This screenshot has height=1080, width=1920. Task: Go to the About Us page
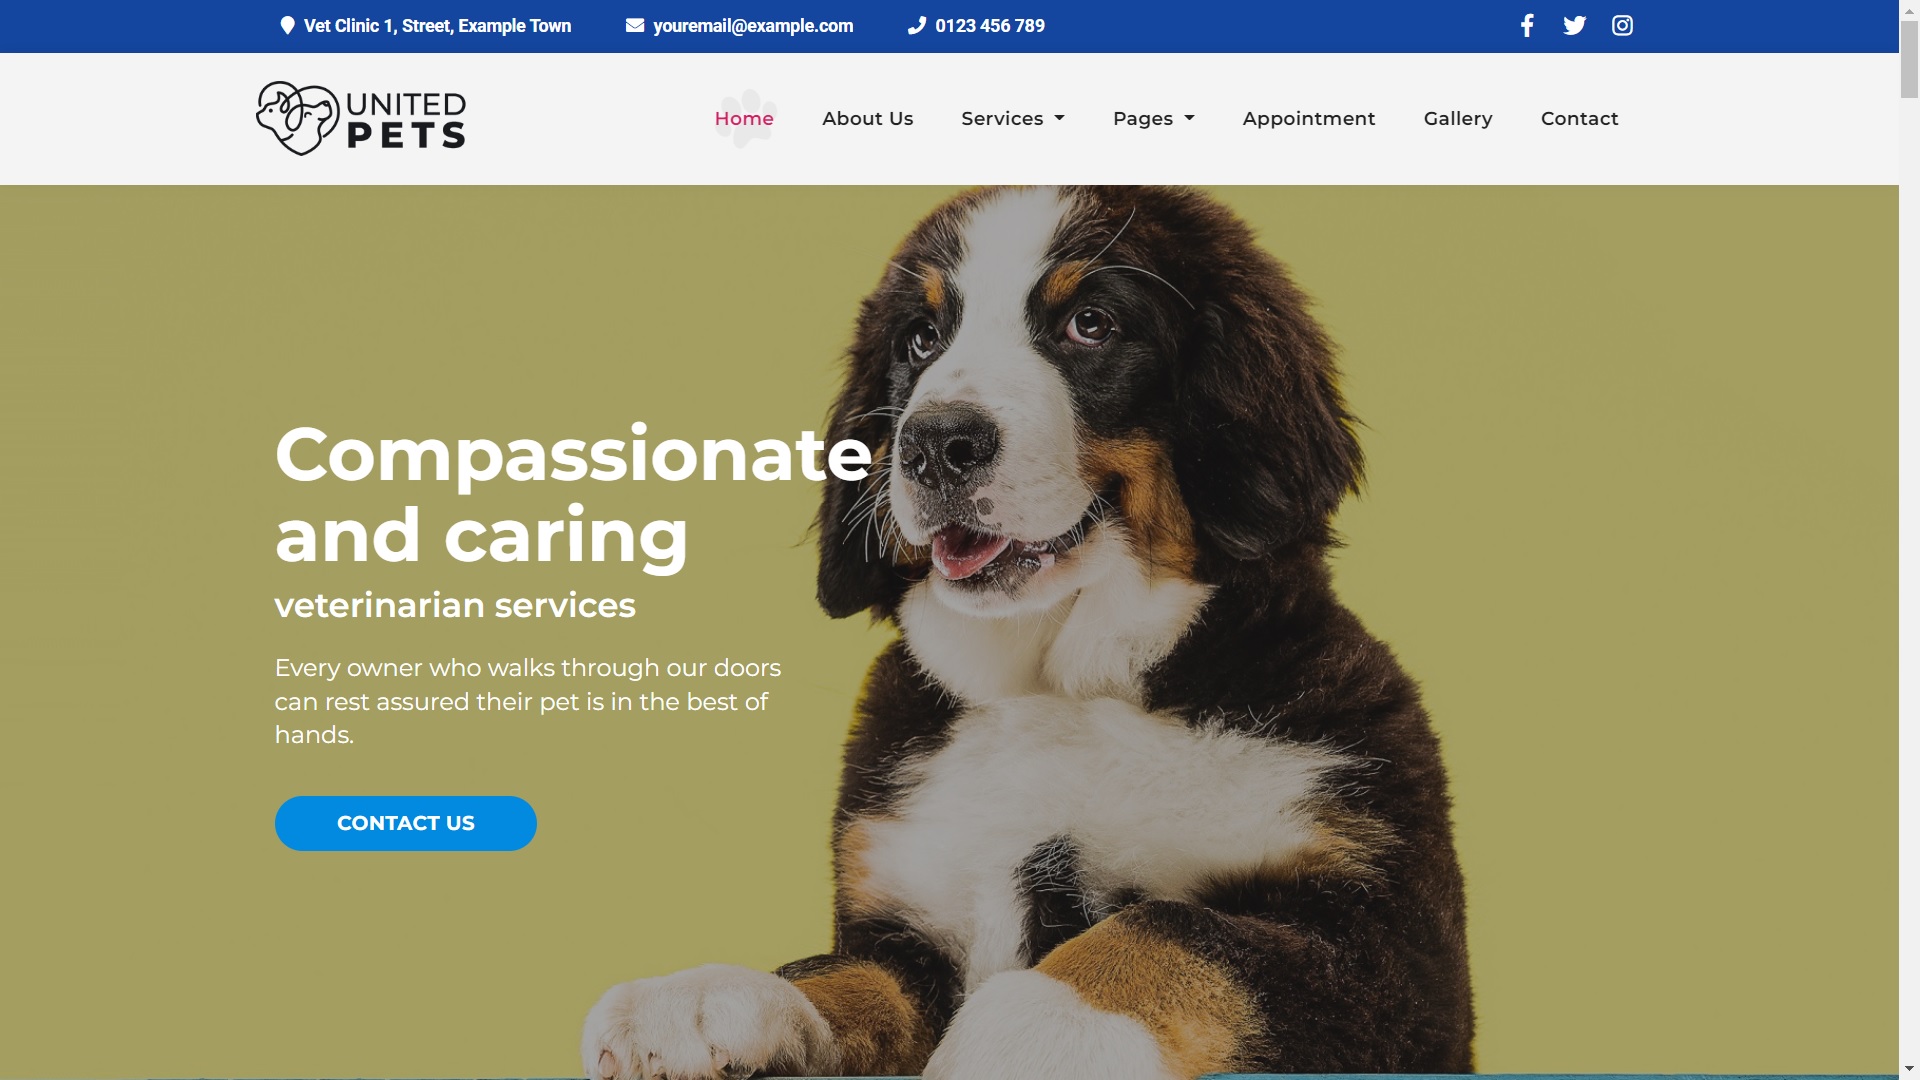tap(867, 119)
